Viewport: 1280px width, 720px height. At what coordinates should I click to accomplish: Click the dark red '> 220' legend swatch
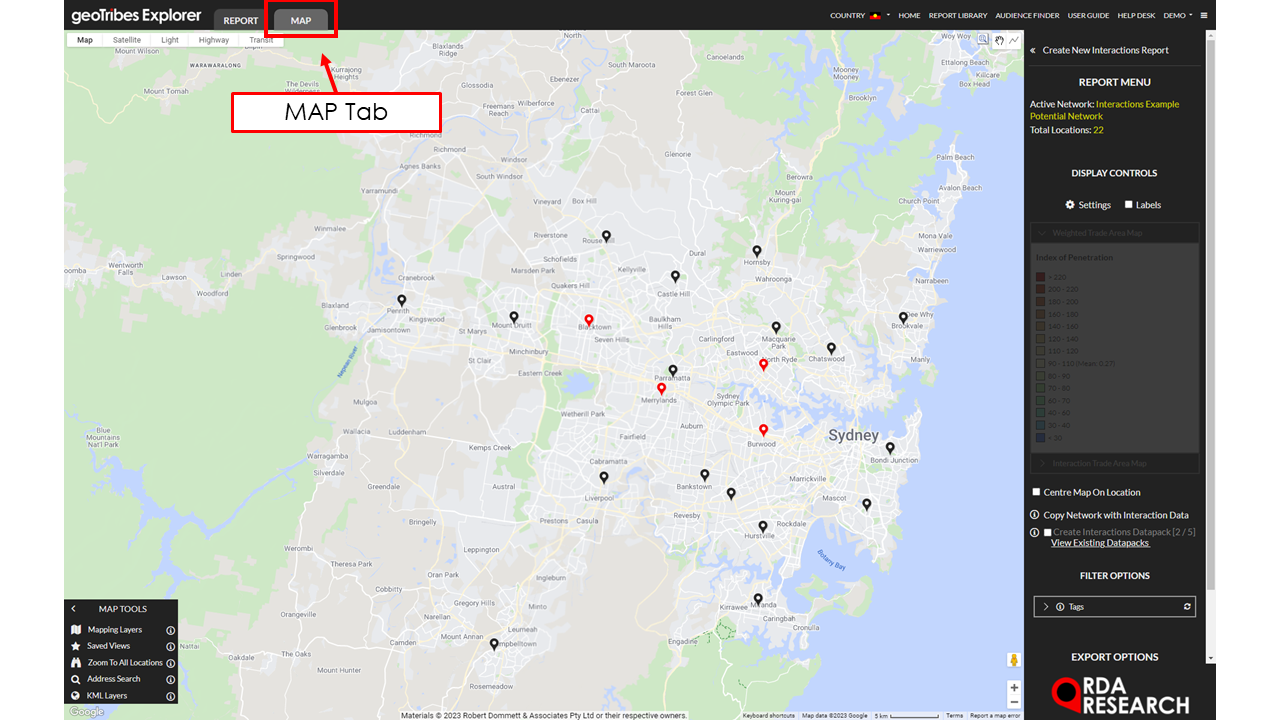(x=1040, y=277)
